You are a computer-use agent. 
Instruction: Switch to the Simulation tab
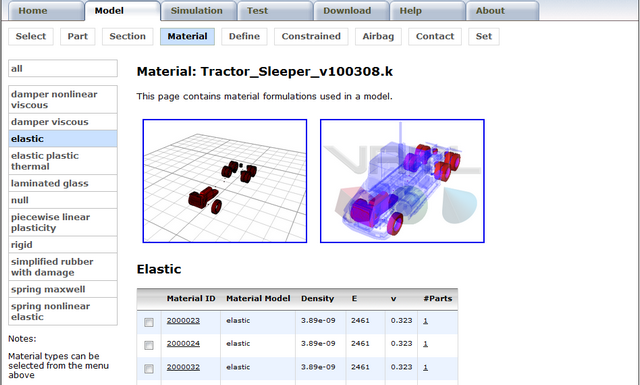198,11
